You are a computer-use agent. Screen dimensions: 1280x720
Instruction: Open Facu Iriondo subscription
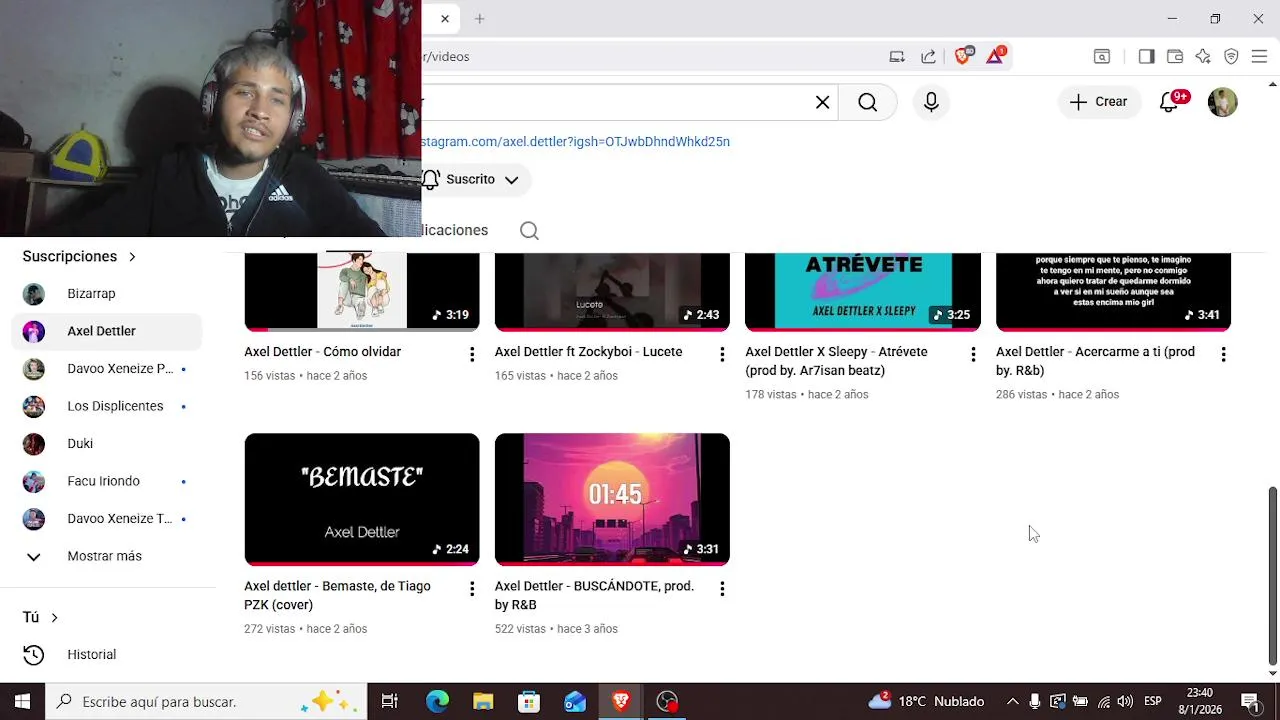point(107,481)
